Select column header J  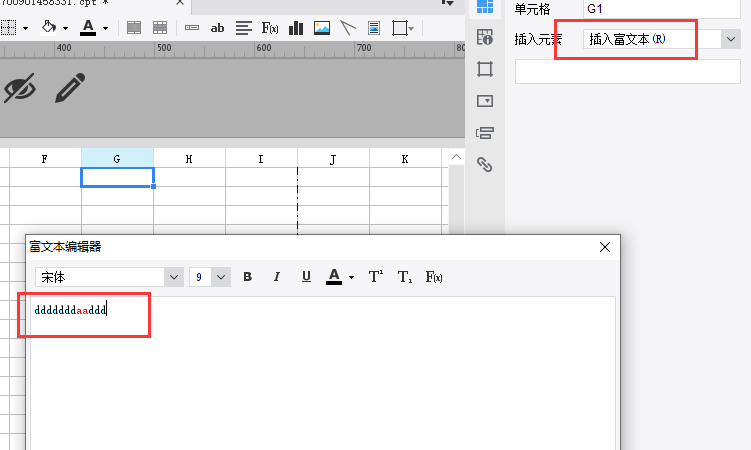click(x=333, y=158)
